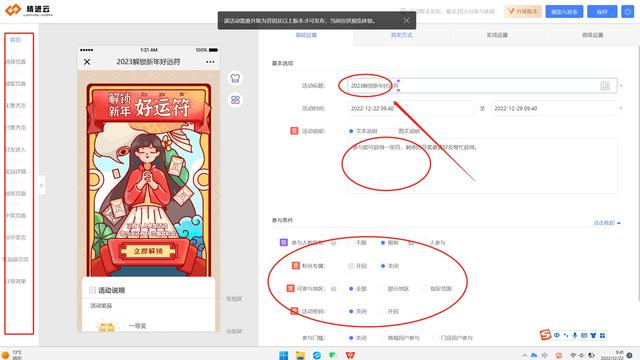Open the Windows Start menu
Screen dimensions: 640x360
coord(283,355)
